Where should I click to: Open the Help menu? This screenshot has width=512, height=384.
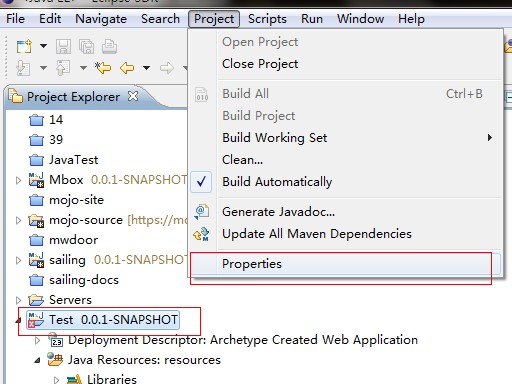(411, 19)
